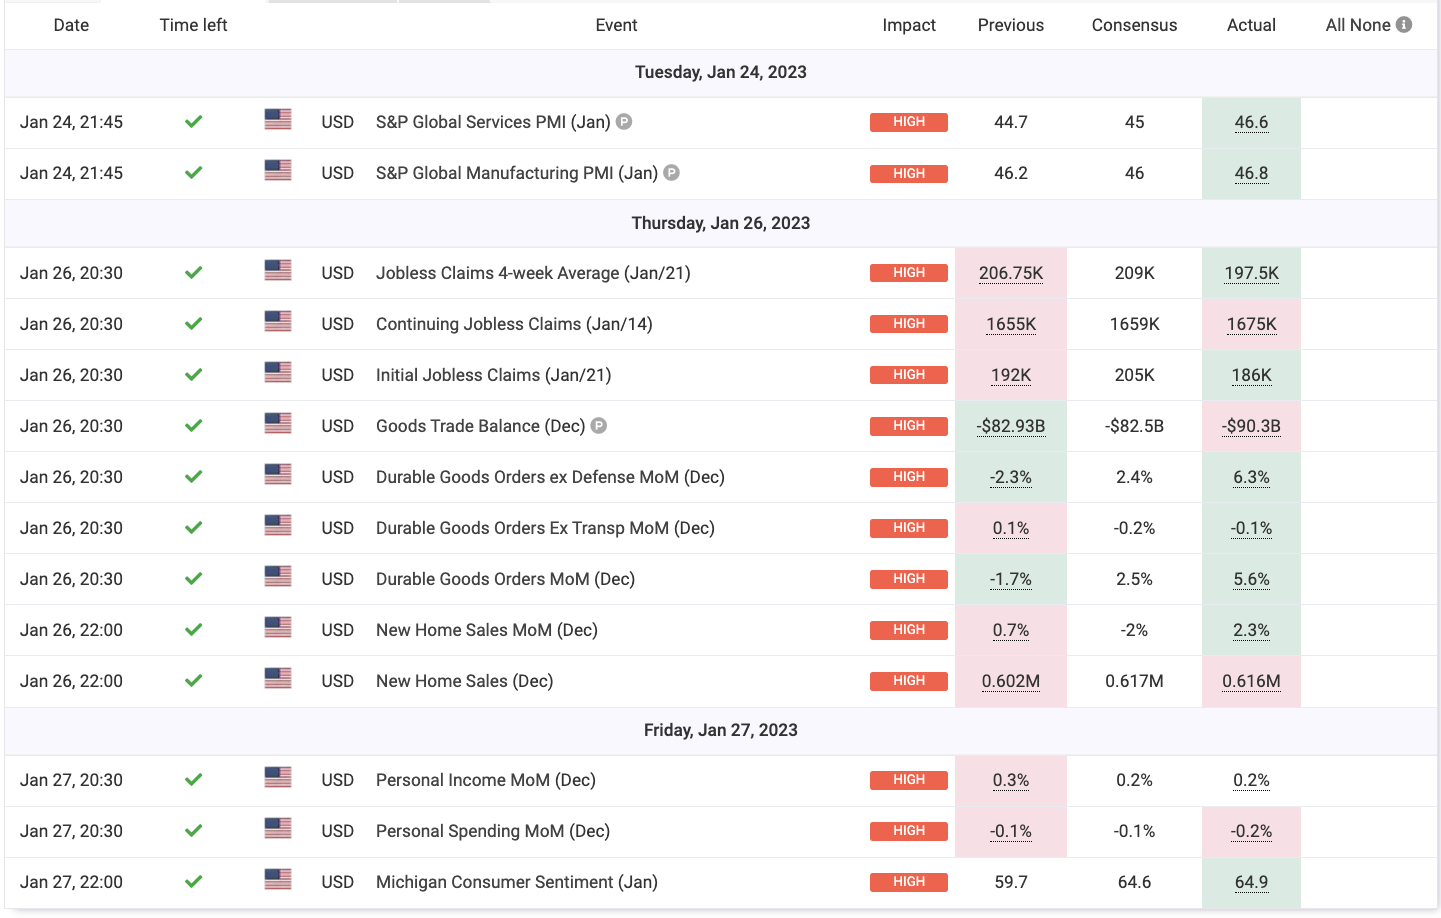Toggle the checkmark on S&P Global Manufacturing PMI row
This screenshot has height=918, width=1441.
point(193,171)
